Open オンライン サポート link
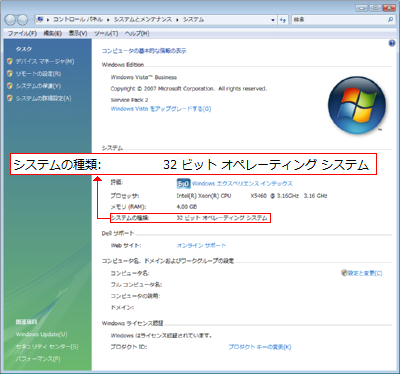The image size is (400, 374). pyautogui.click(x=201, y=246)
